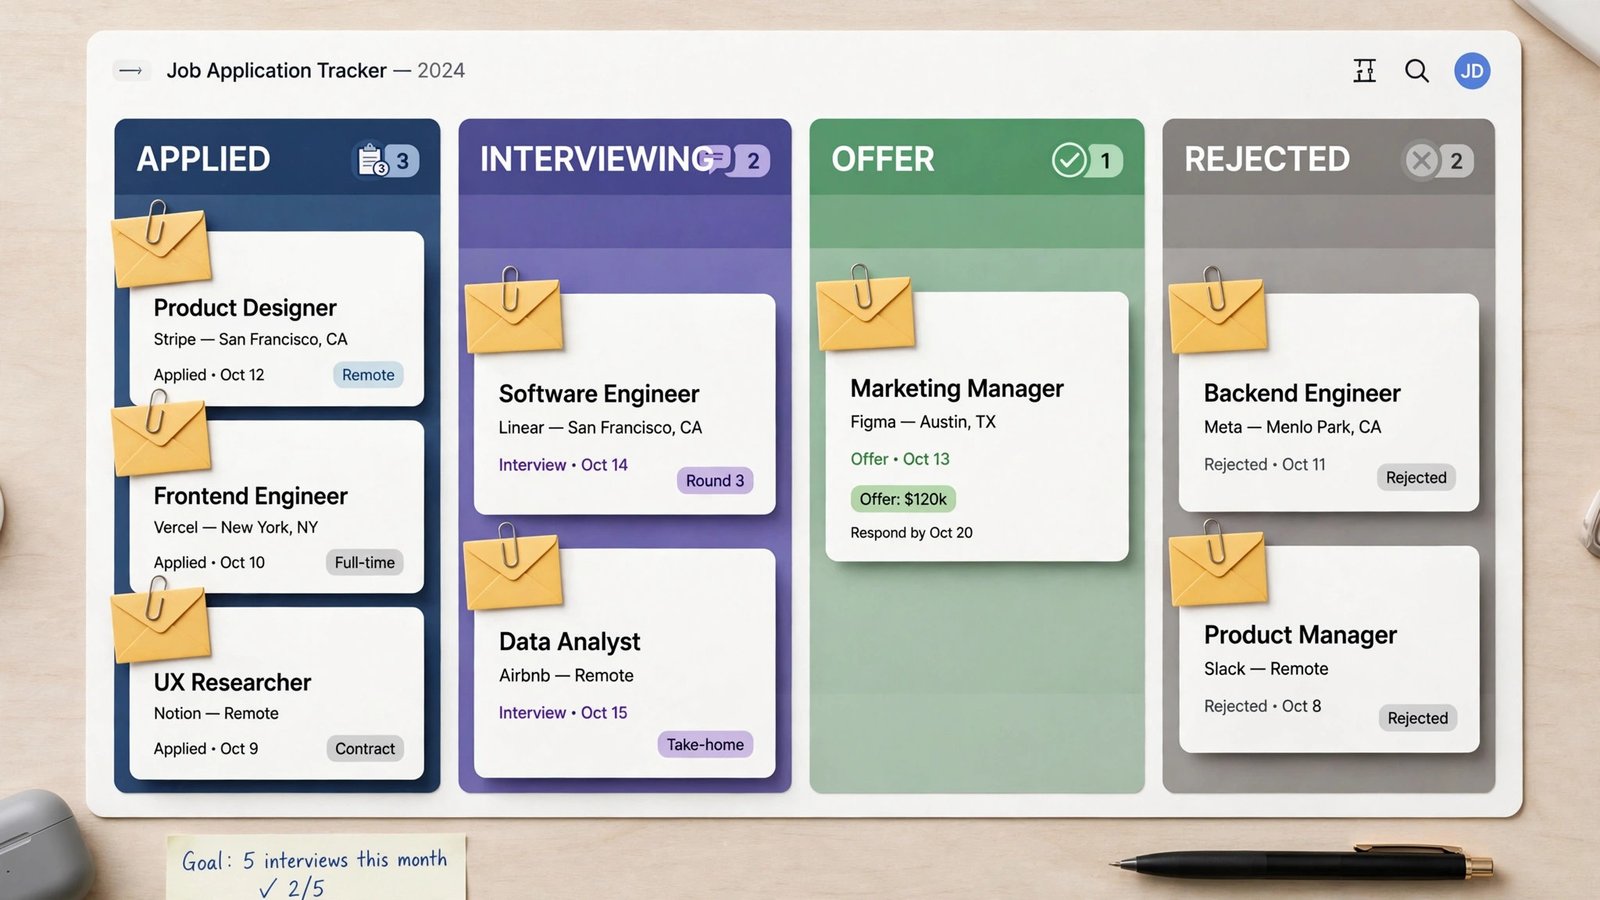Open the Backend Engineer card title
Viewport: 1600px width, 900px height.
(1302, 393)
